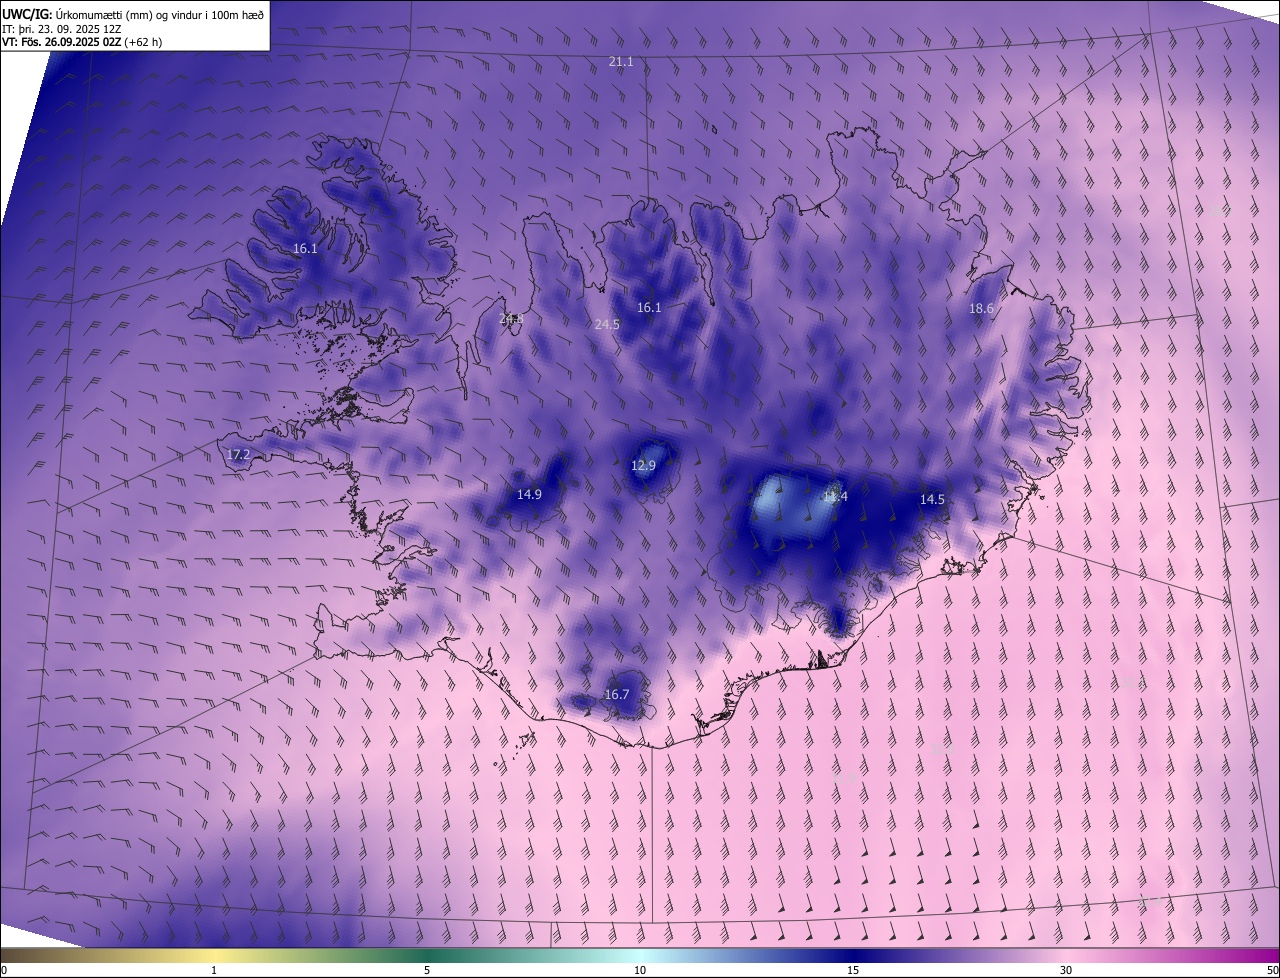Click the color scale tick labeled 10

tap(640, 971)
